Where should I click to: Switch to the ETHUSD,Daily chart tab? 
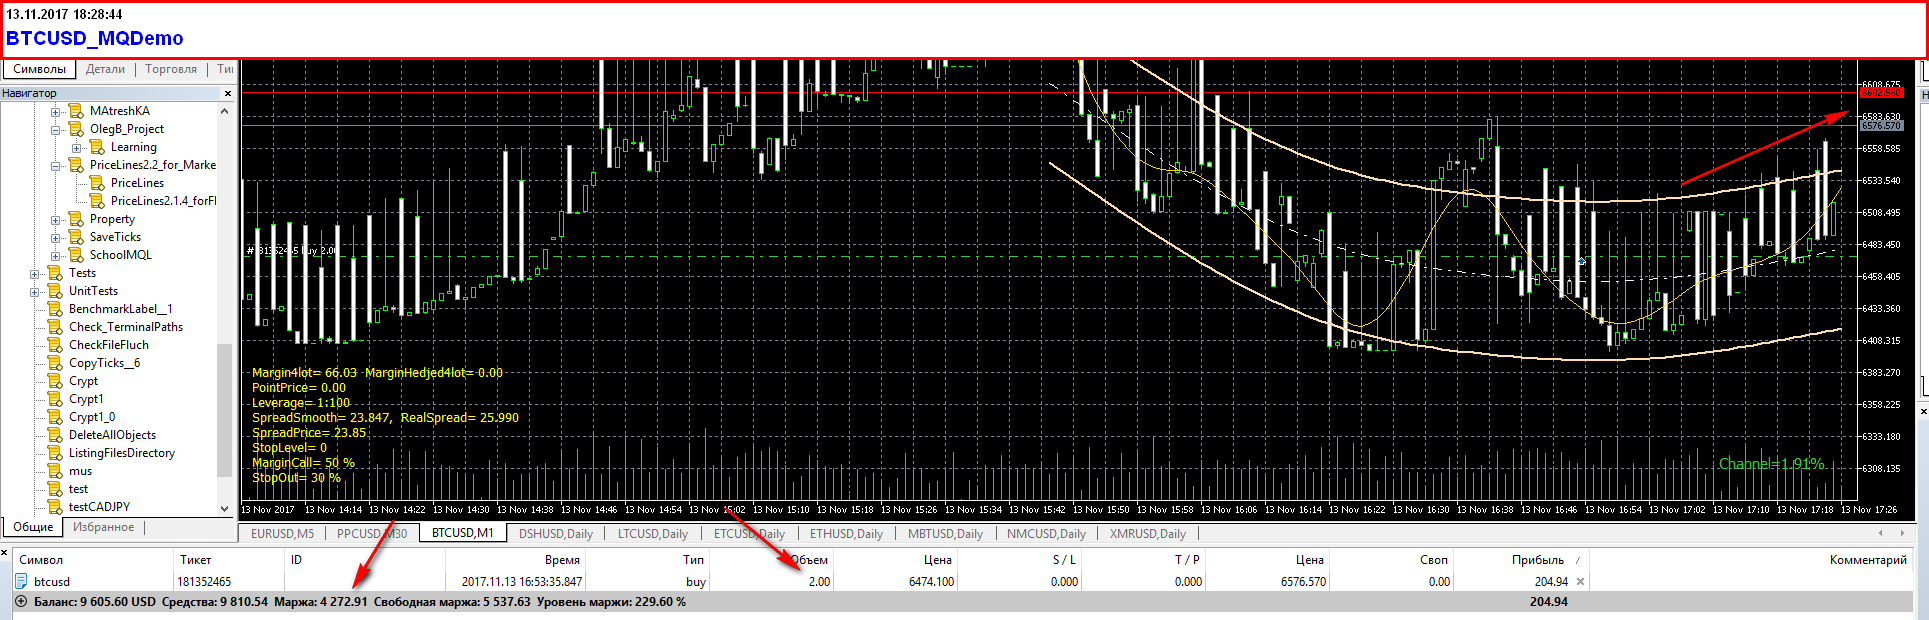tap(847, 533)
